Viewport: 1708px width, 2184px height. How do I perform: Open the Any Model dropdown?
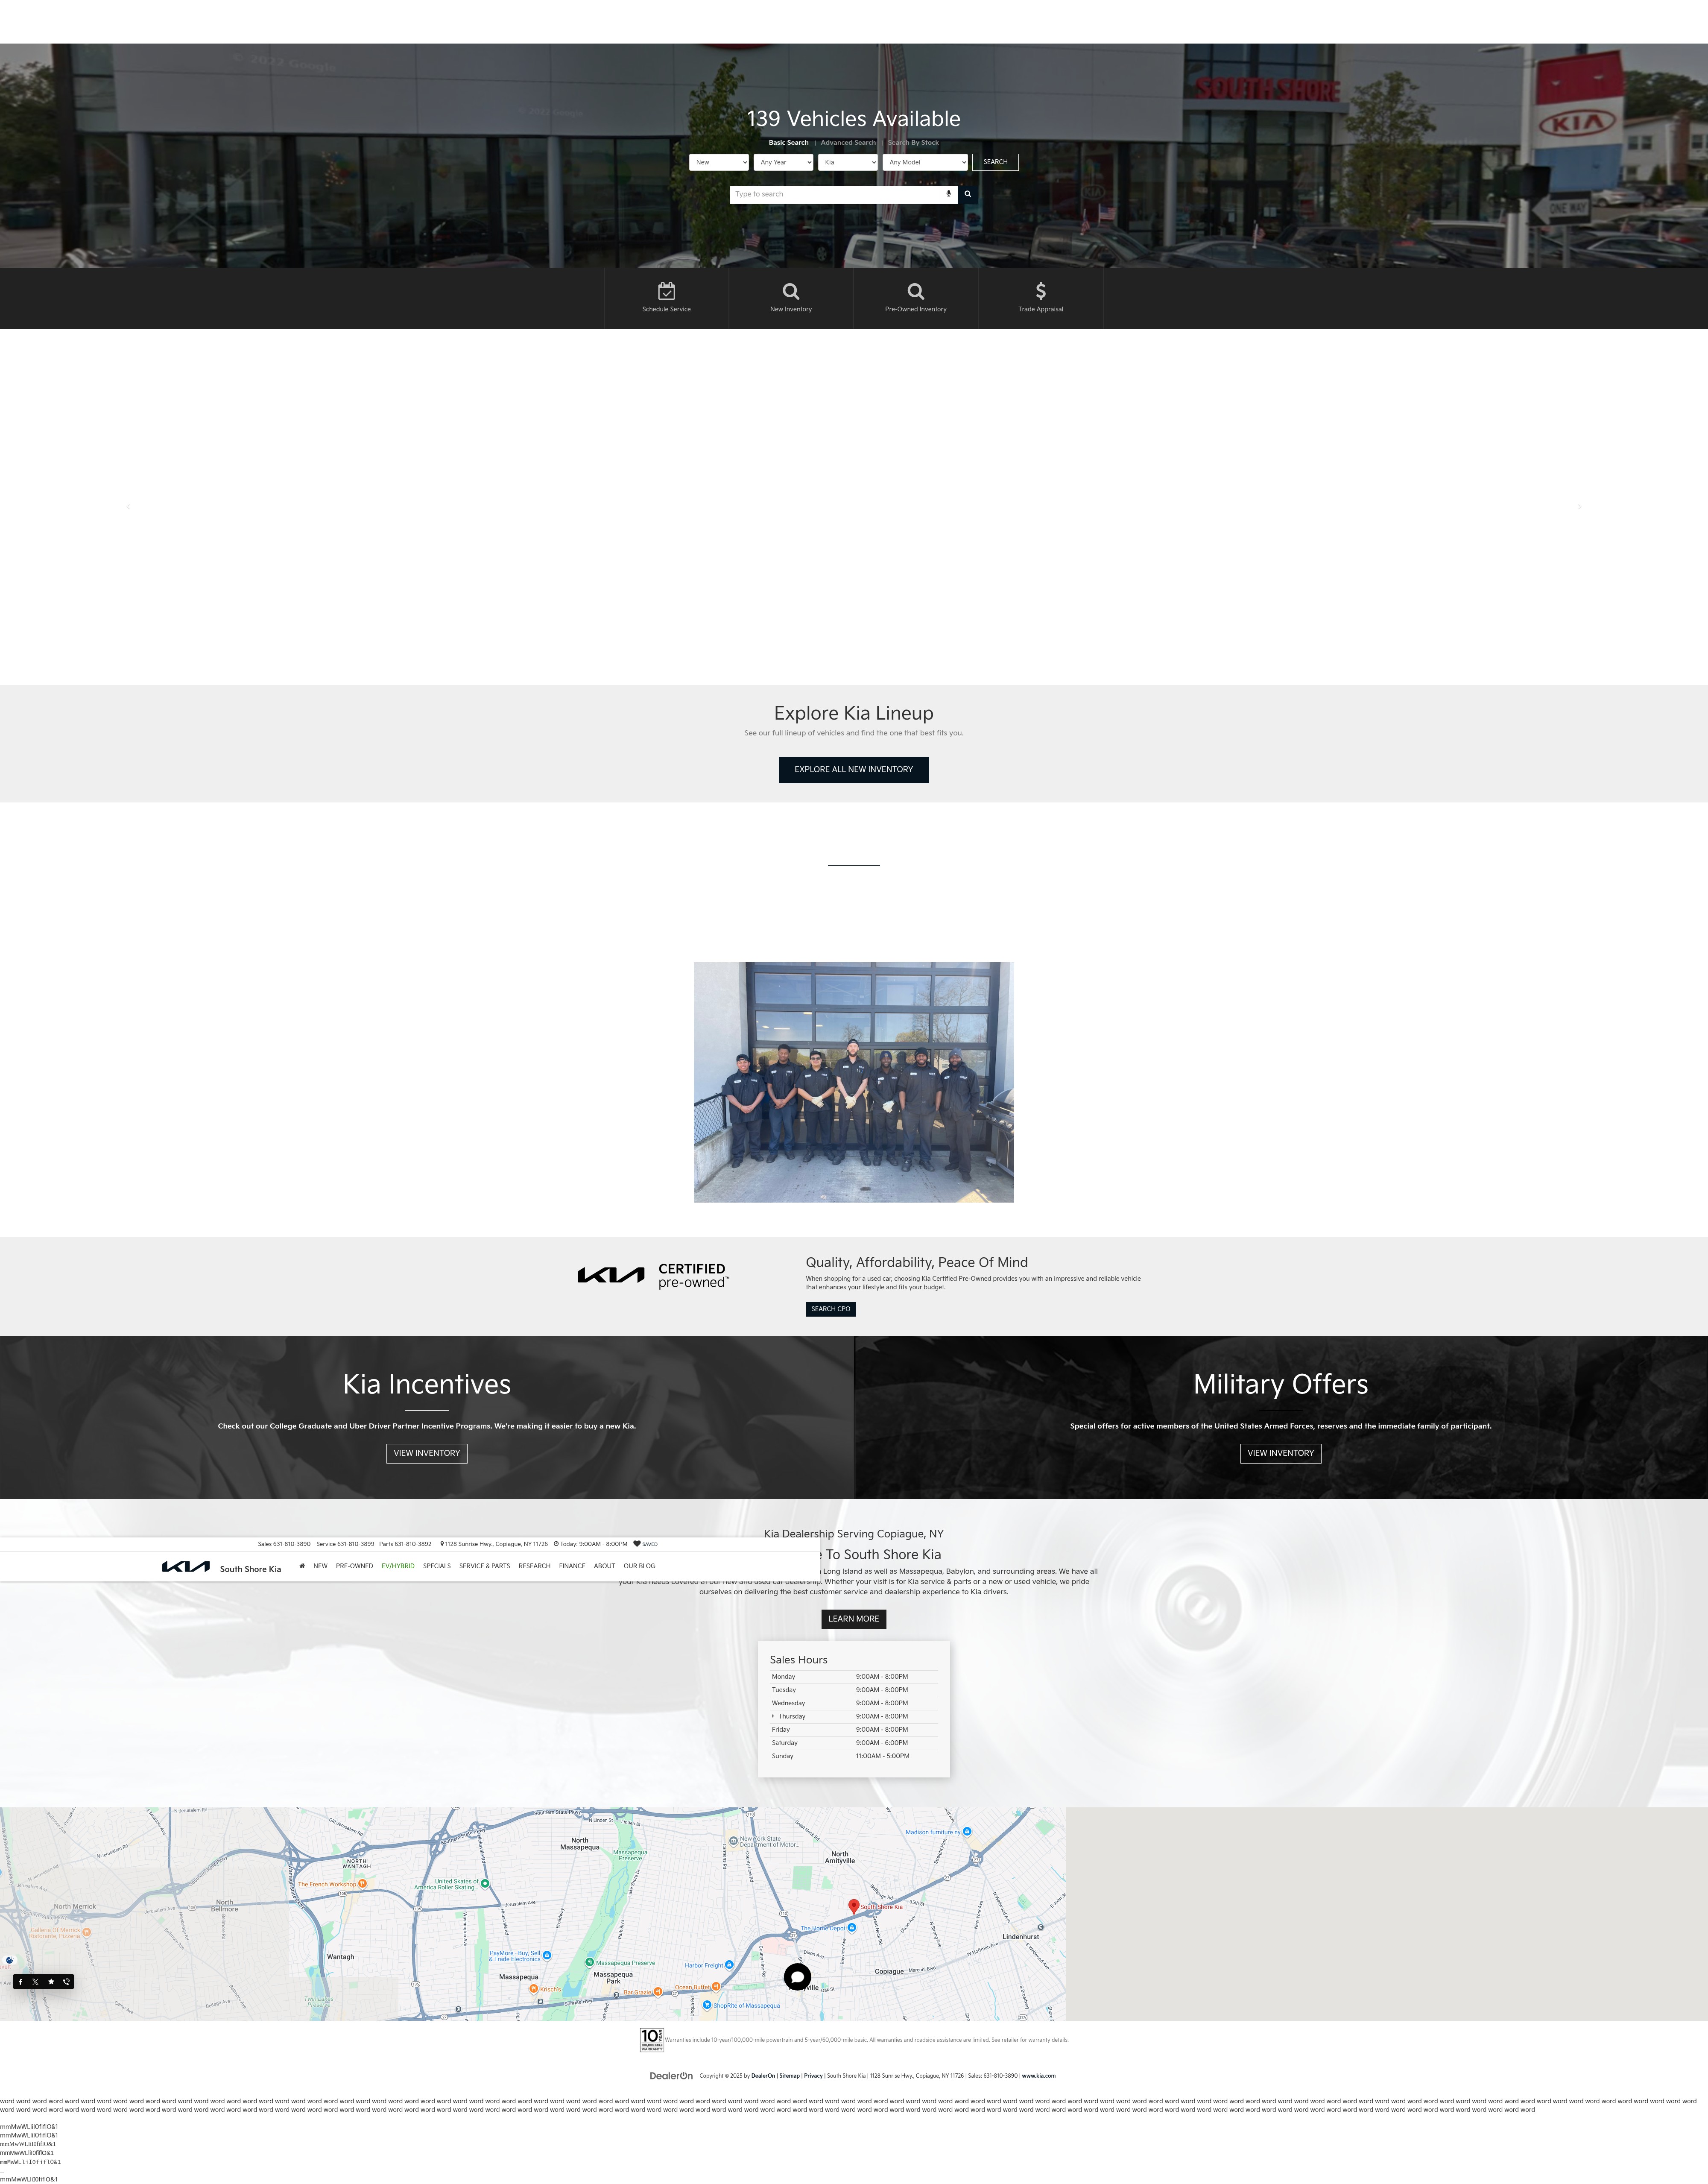(x=925, y=162)
